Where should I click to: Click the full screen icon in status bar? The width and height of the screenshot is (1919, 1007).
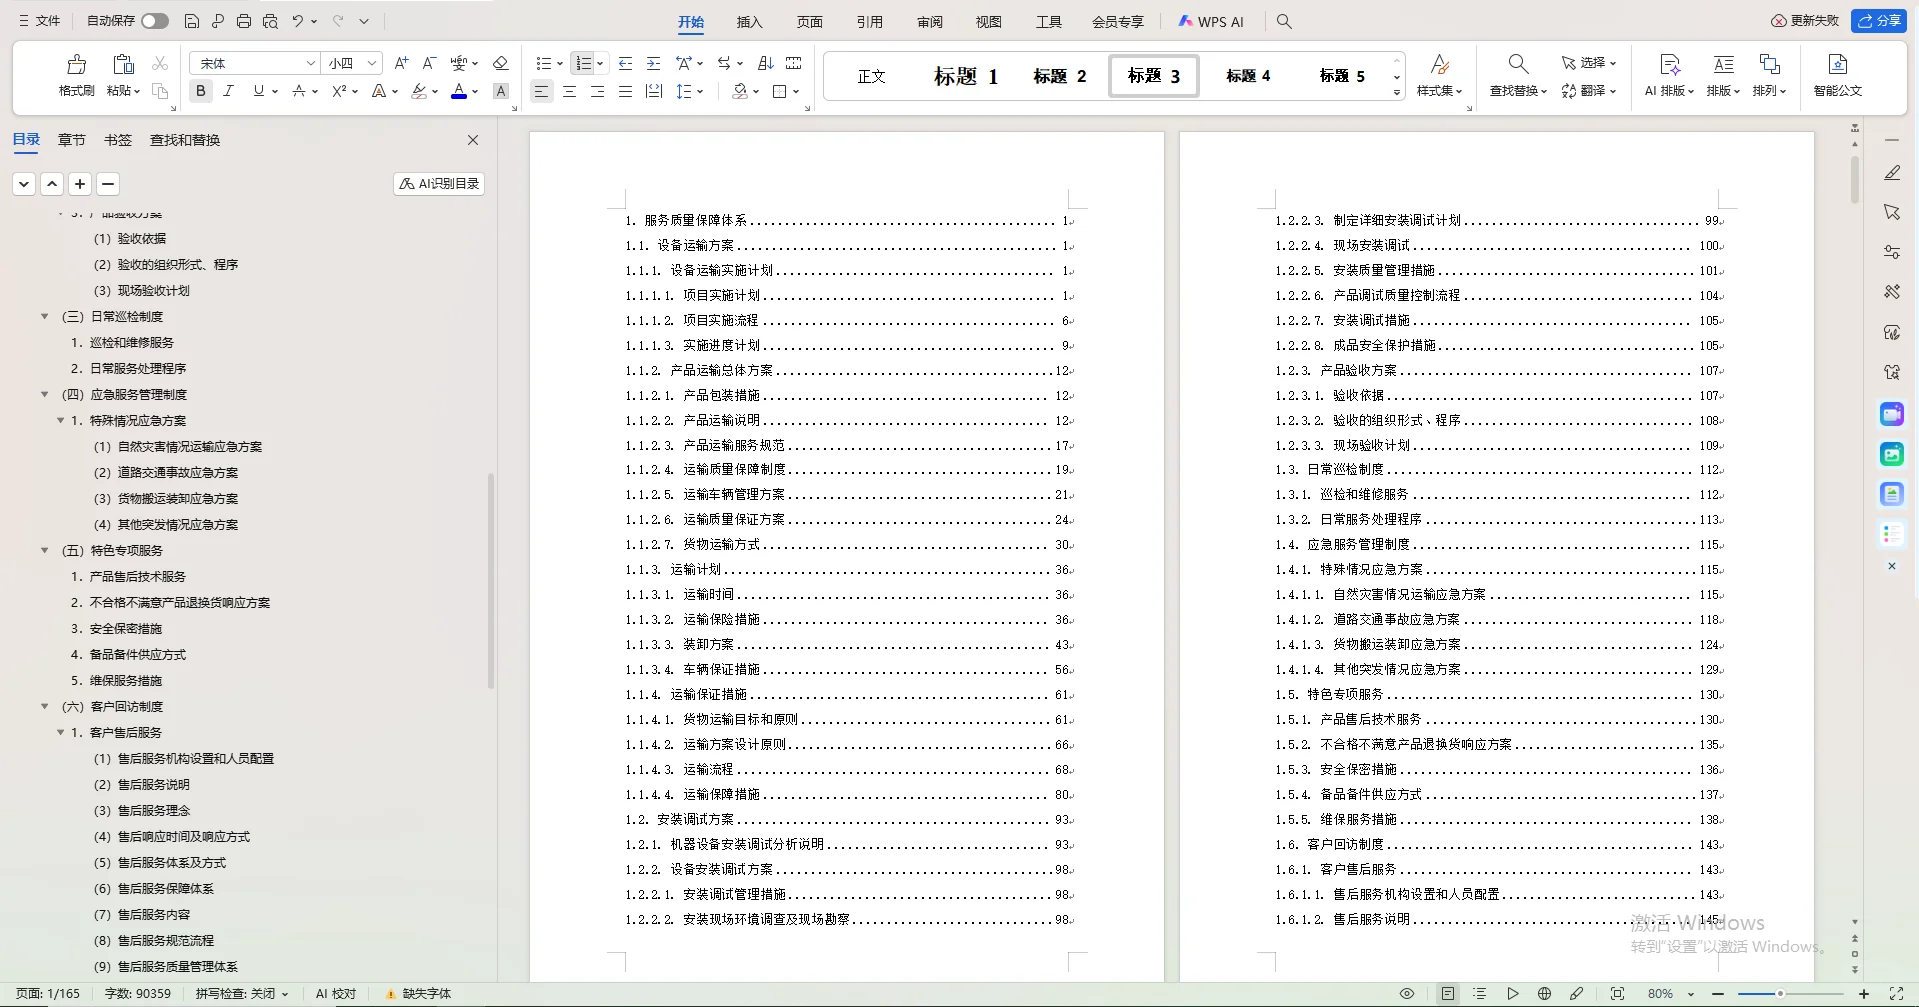tap(1896, 994)
